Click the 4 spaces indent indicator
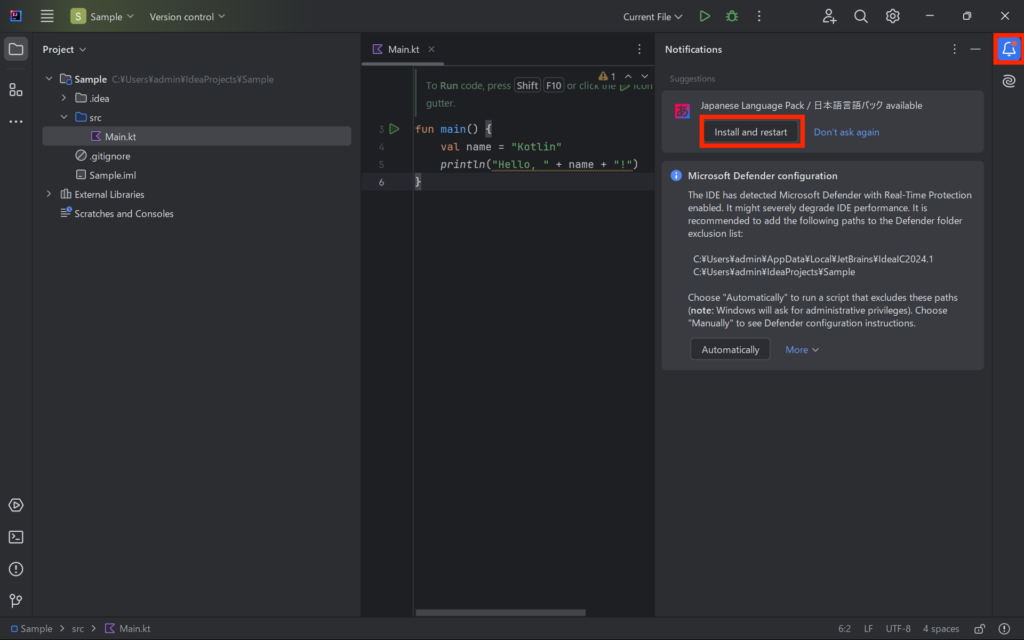 point(940,629)
